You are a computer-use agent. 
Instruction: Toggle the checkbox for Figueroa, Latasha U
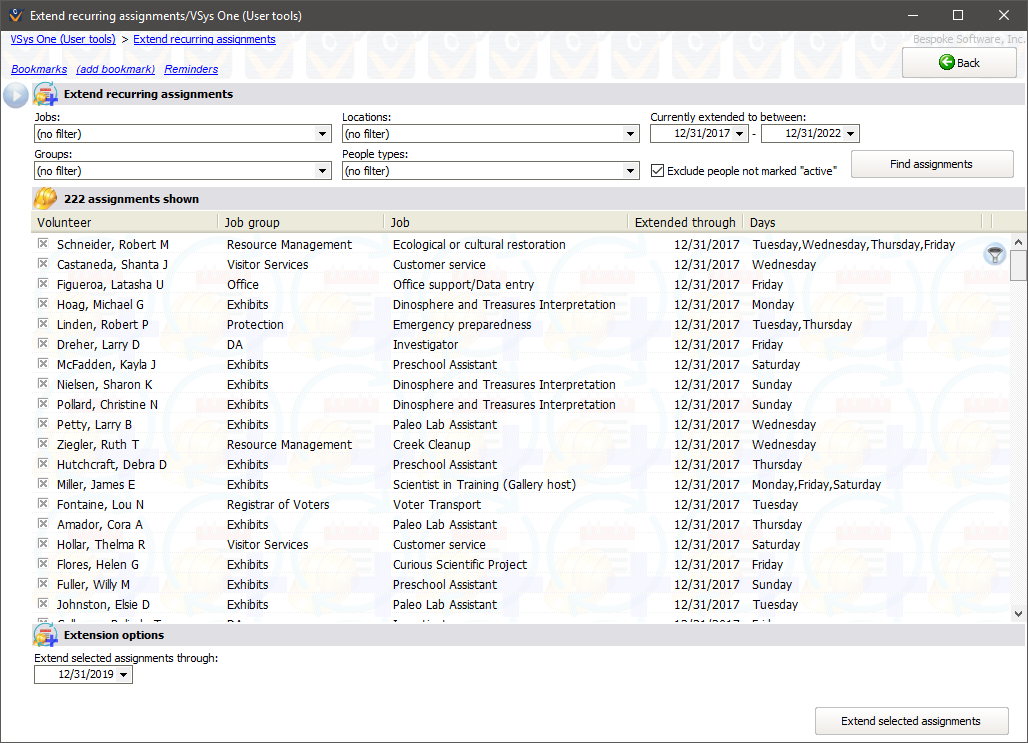41,284
